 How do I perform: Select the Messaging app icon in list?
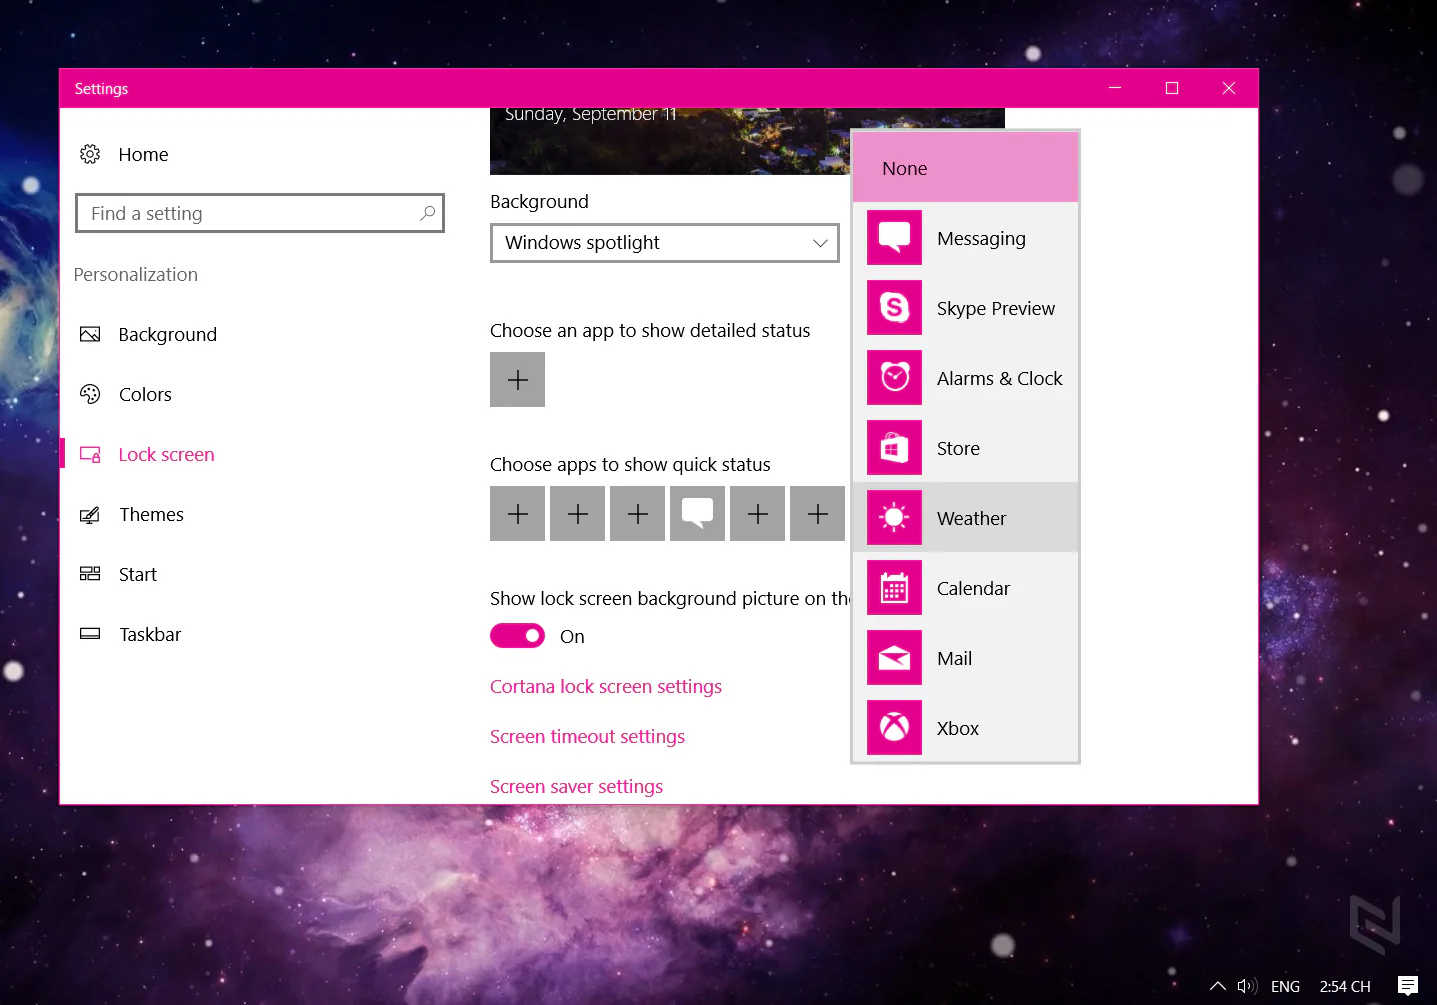(x=894, y=238)
